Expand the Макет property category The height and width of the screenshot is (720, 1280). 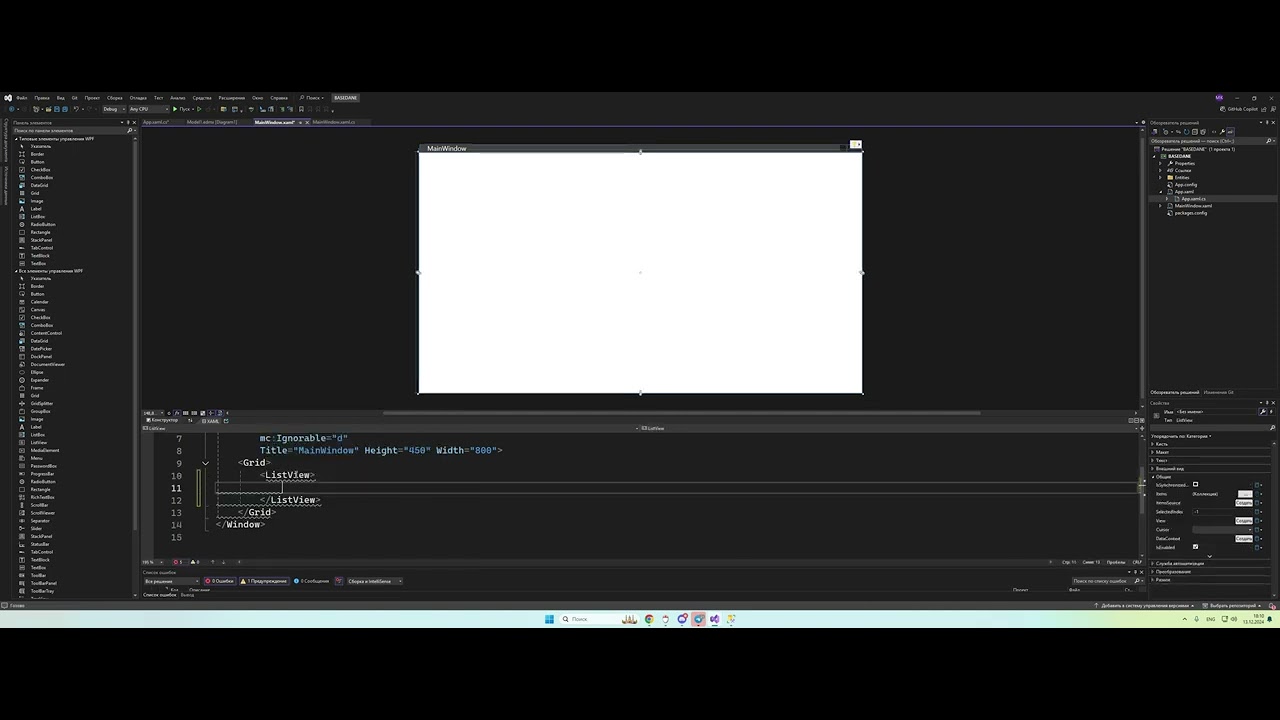(1153, 452)
